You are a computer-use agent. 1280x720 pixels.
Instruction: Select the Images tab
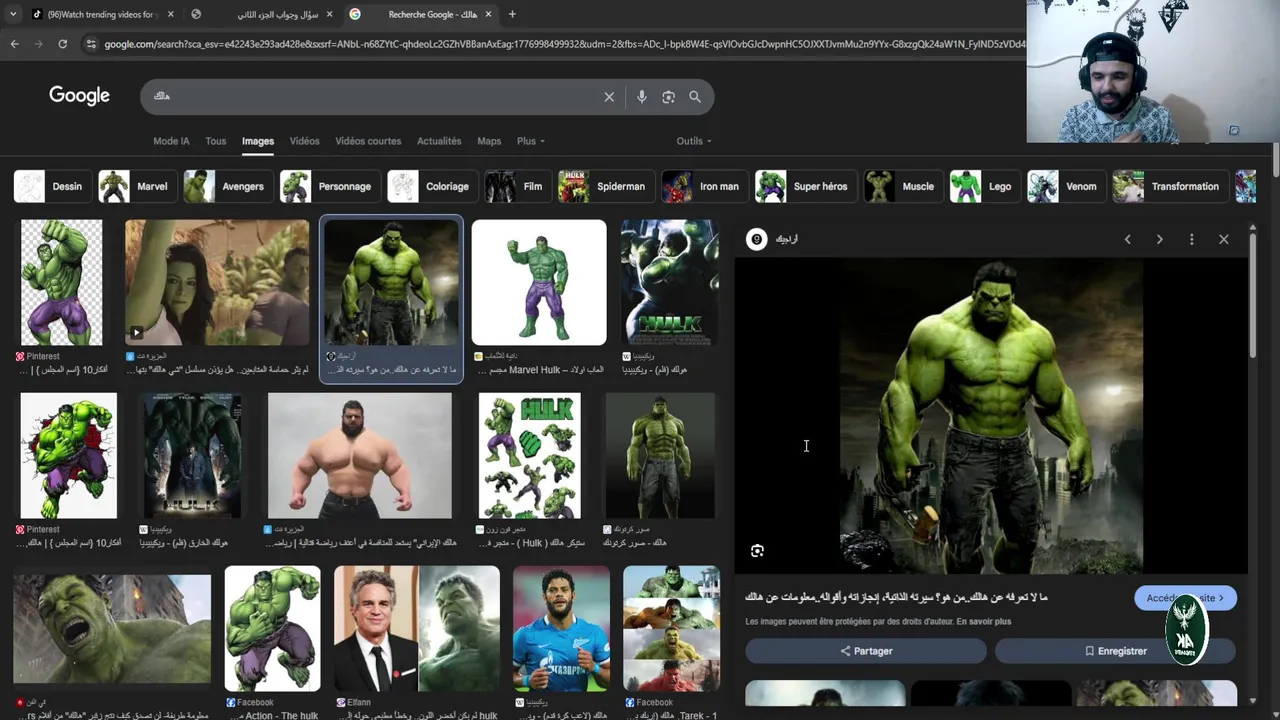258,141
